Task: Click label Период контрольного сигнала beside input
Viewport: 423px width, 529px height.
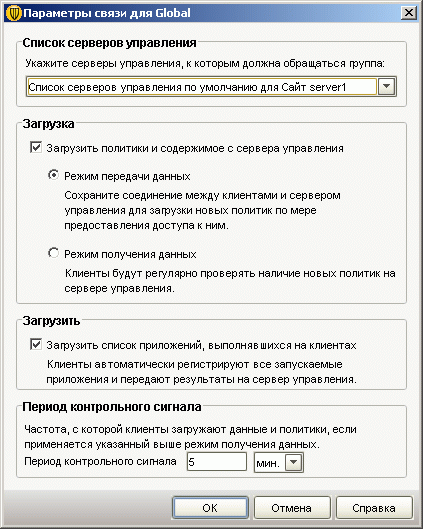Action: [100, 461]
